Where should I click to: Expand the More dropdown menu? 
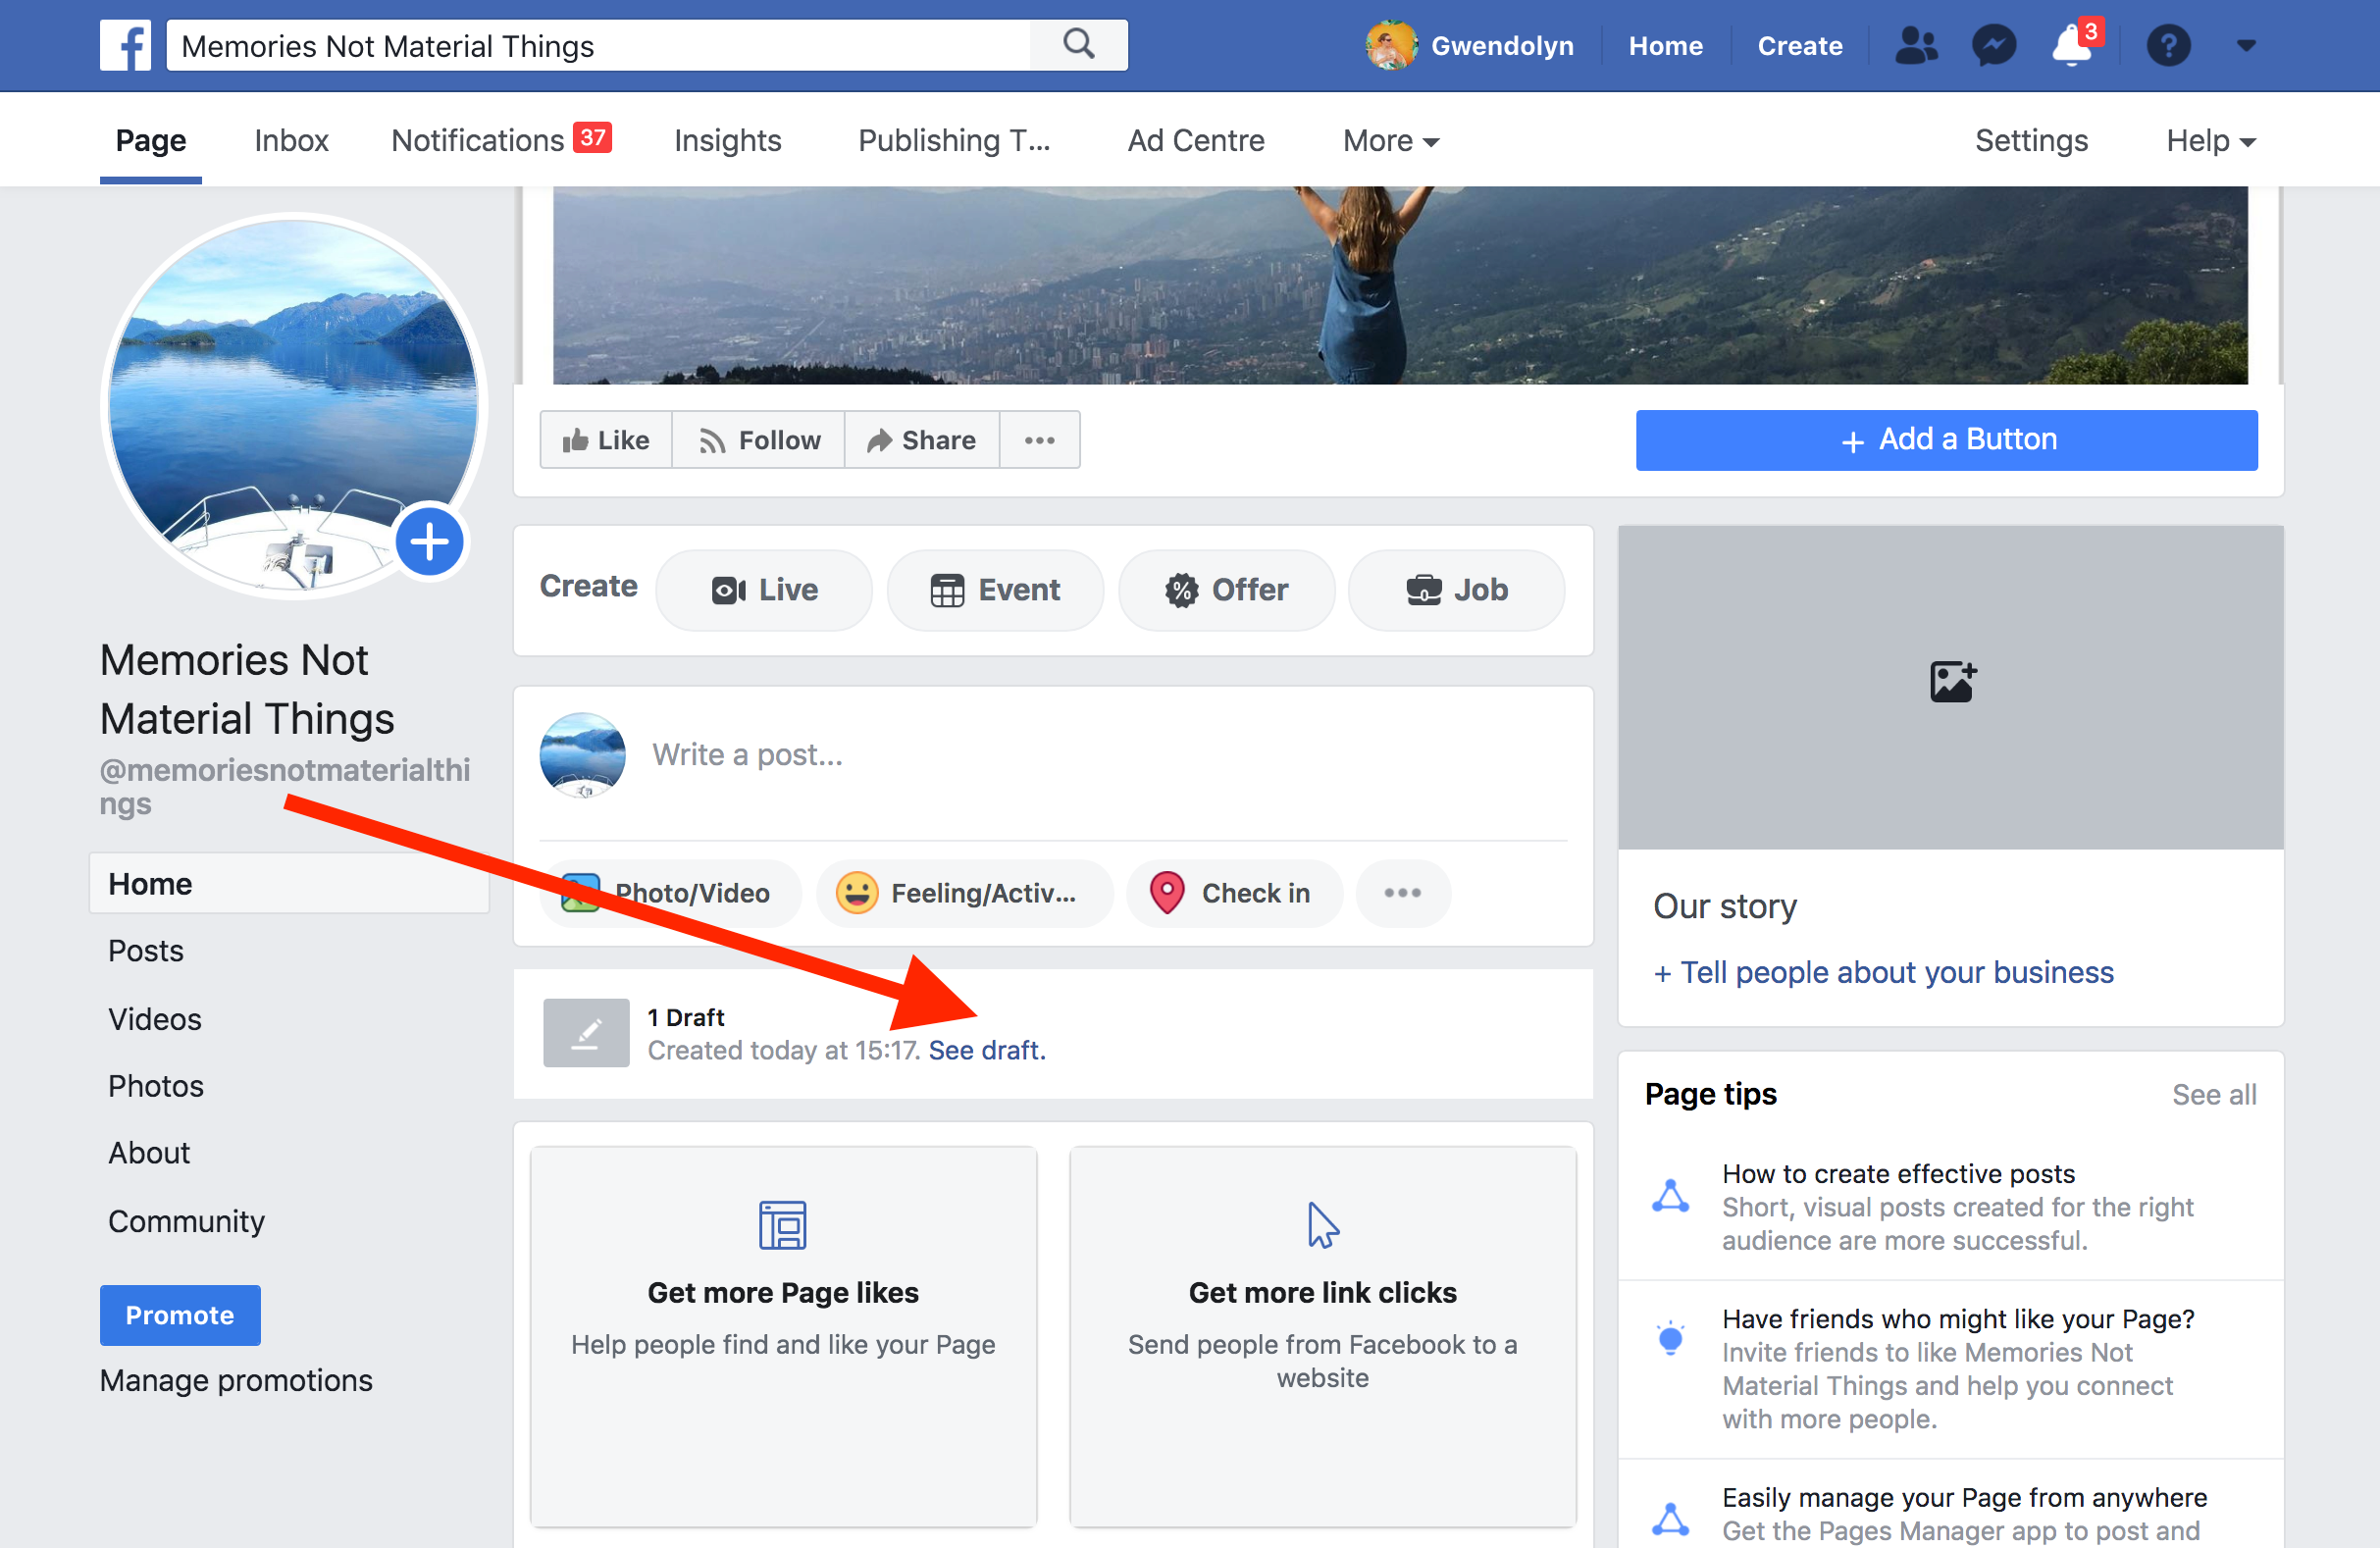tap(1390, 141)
